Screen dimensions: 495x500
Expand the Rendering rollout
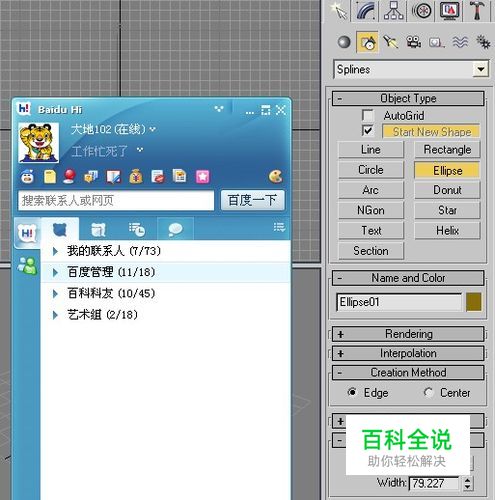coord(408,334)
